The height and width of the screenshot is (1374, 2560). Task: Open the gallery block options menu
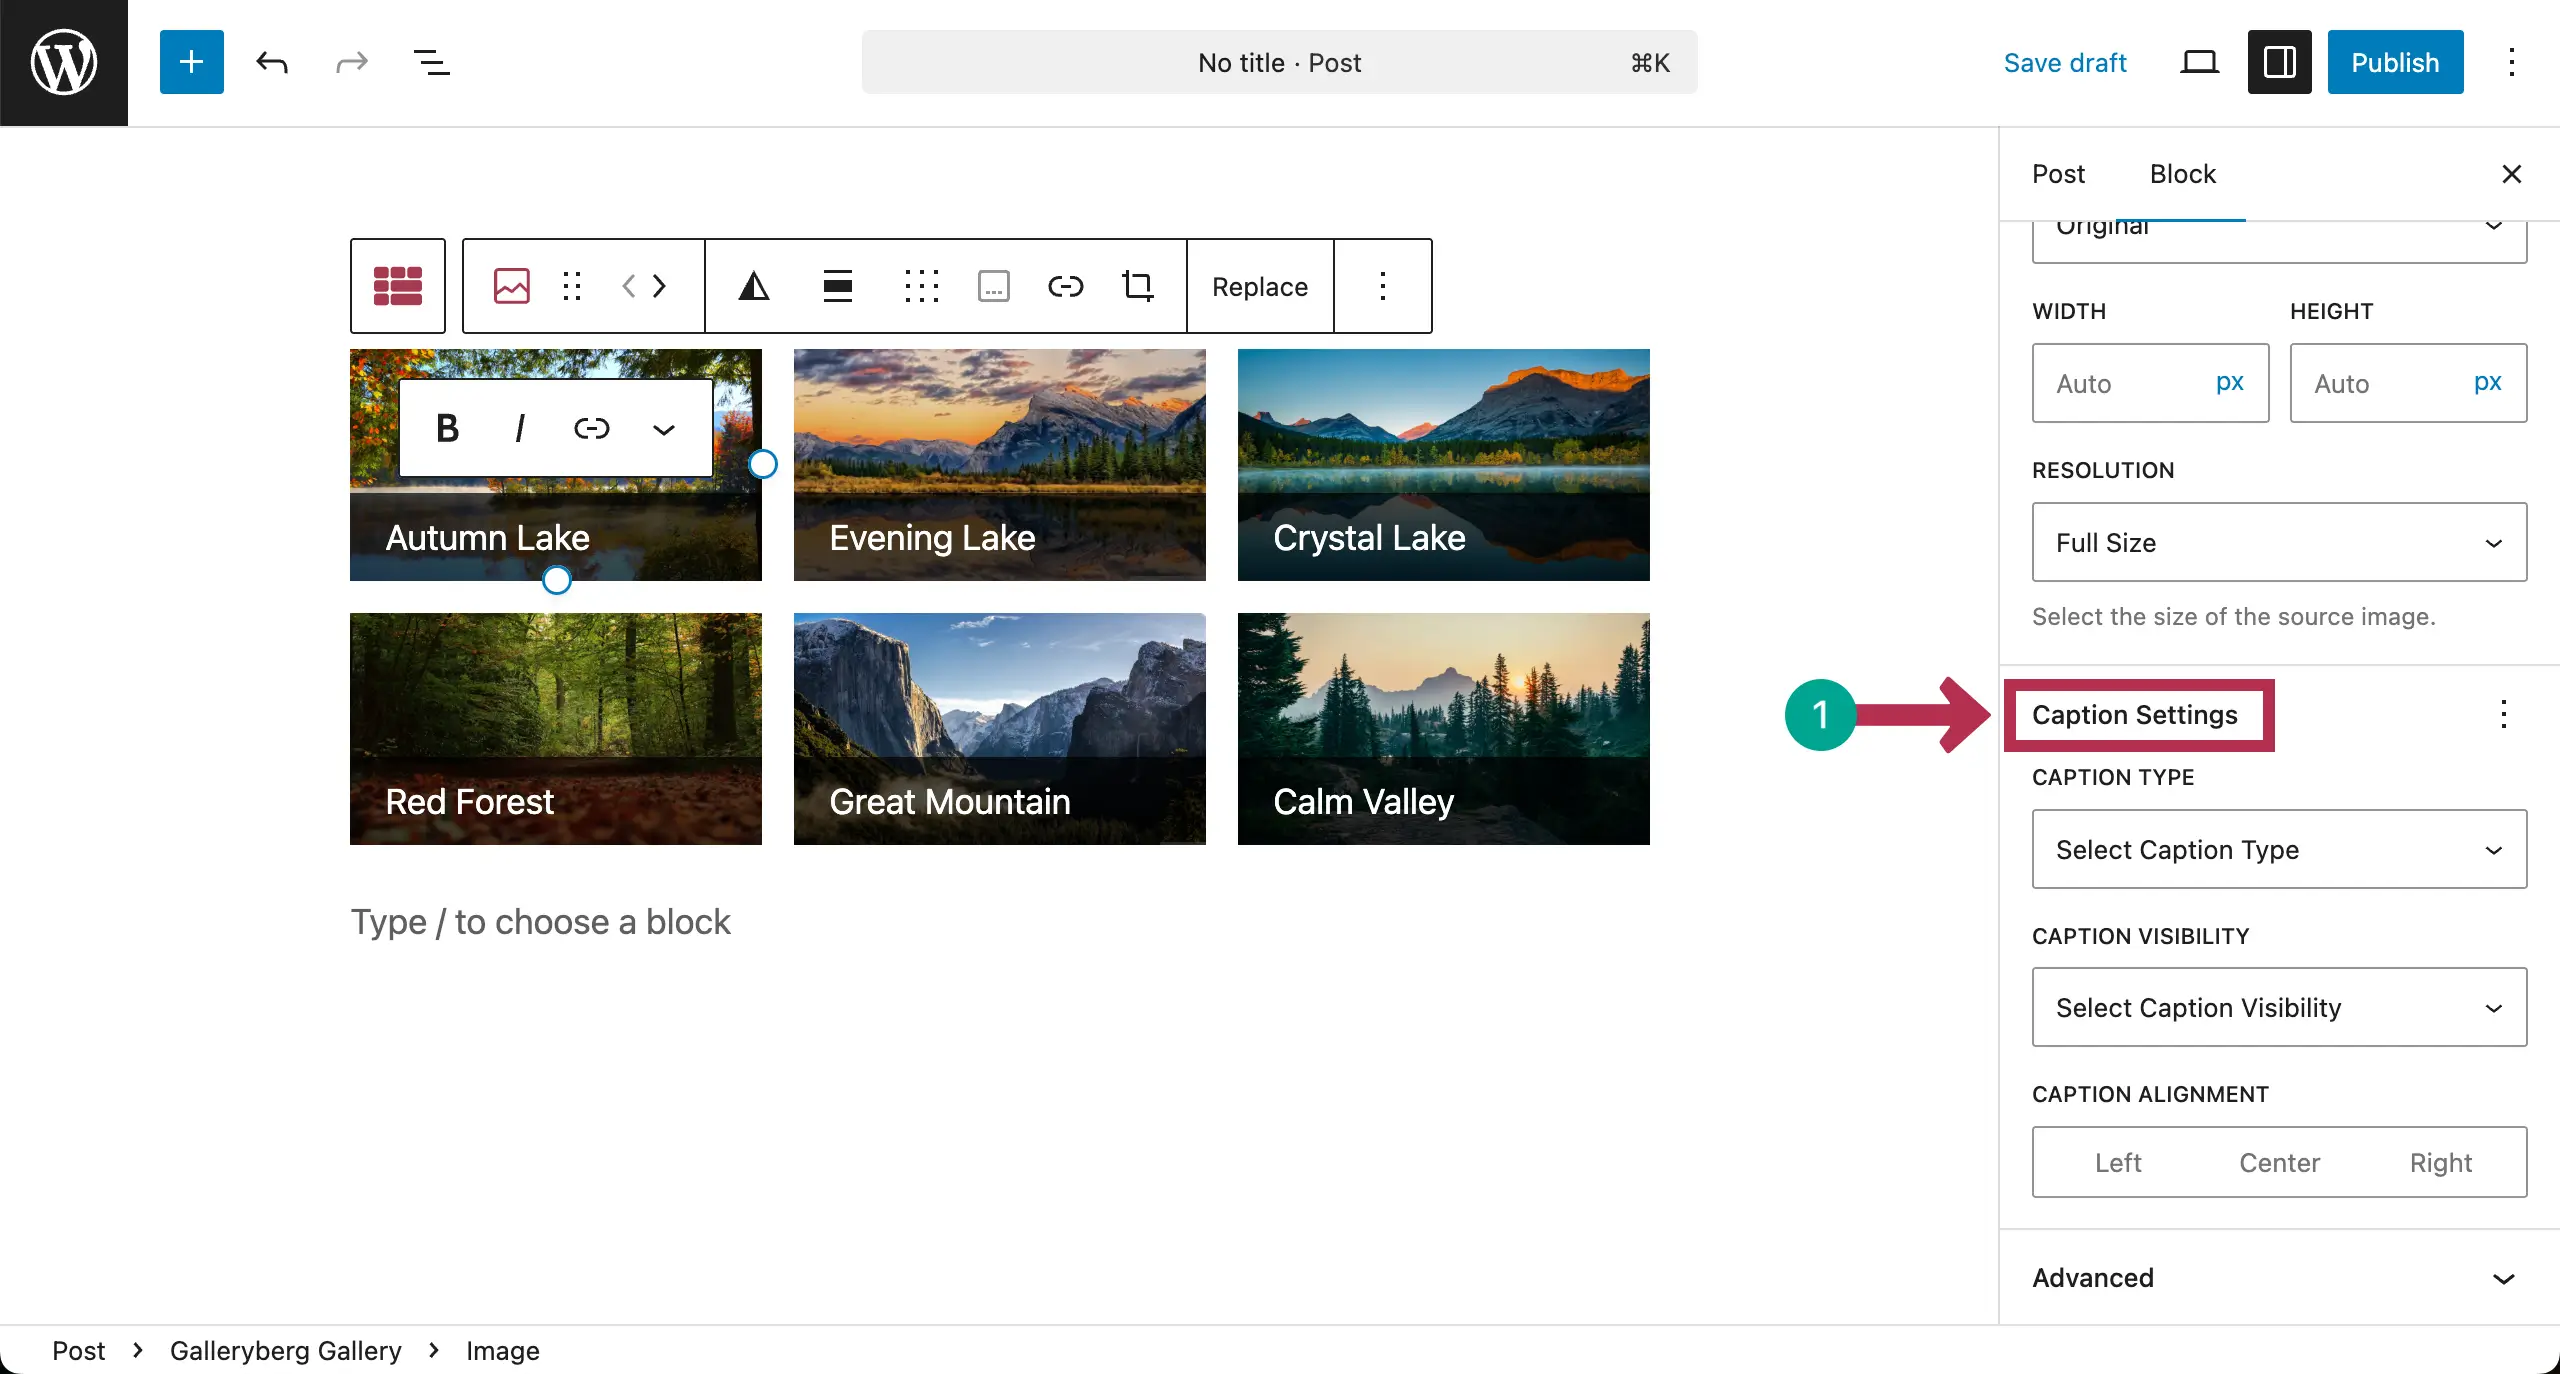click(x=1384, y=286)
